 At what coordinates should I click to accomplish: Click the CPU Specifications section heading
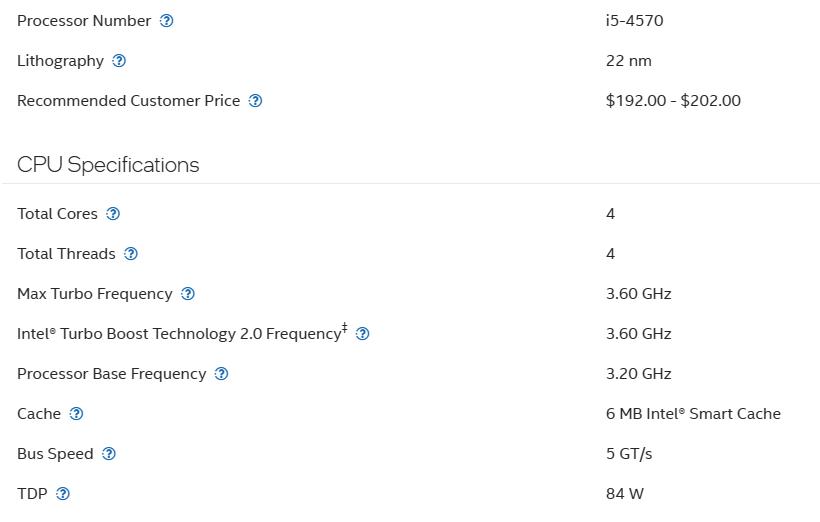click(x=108, y=165)
